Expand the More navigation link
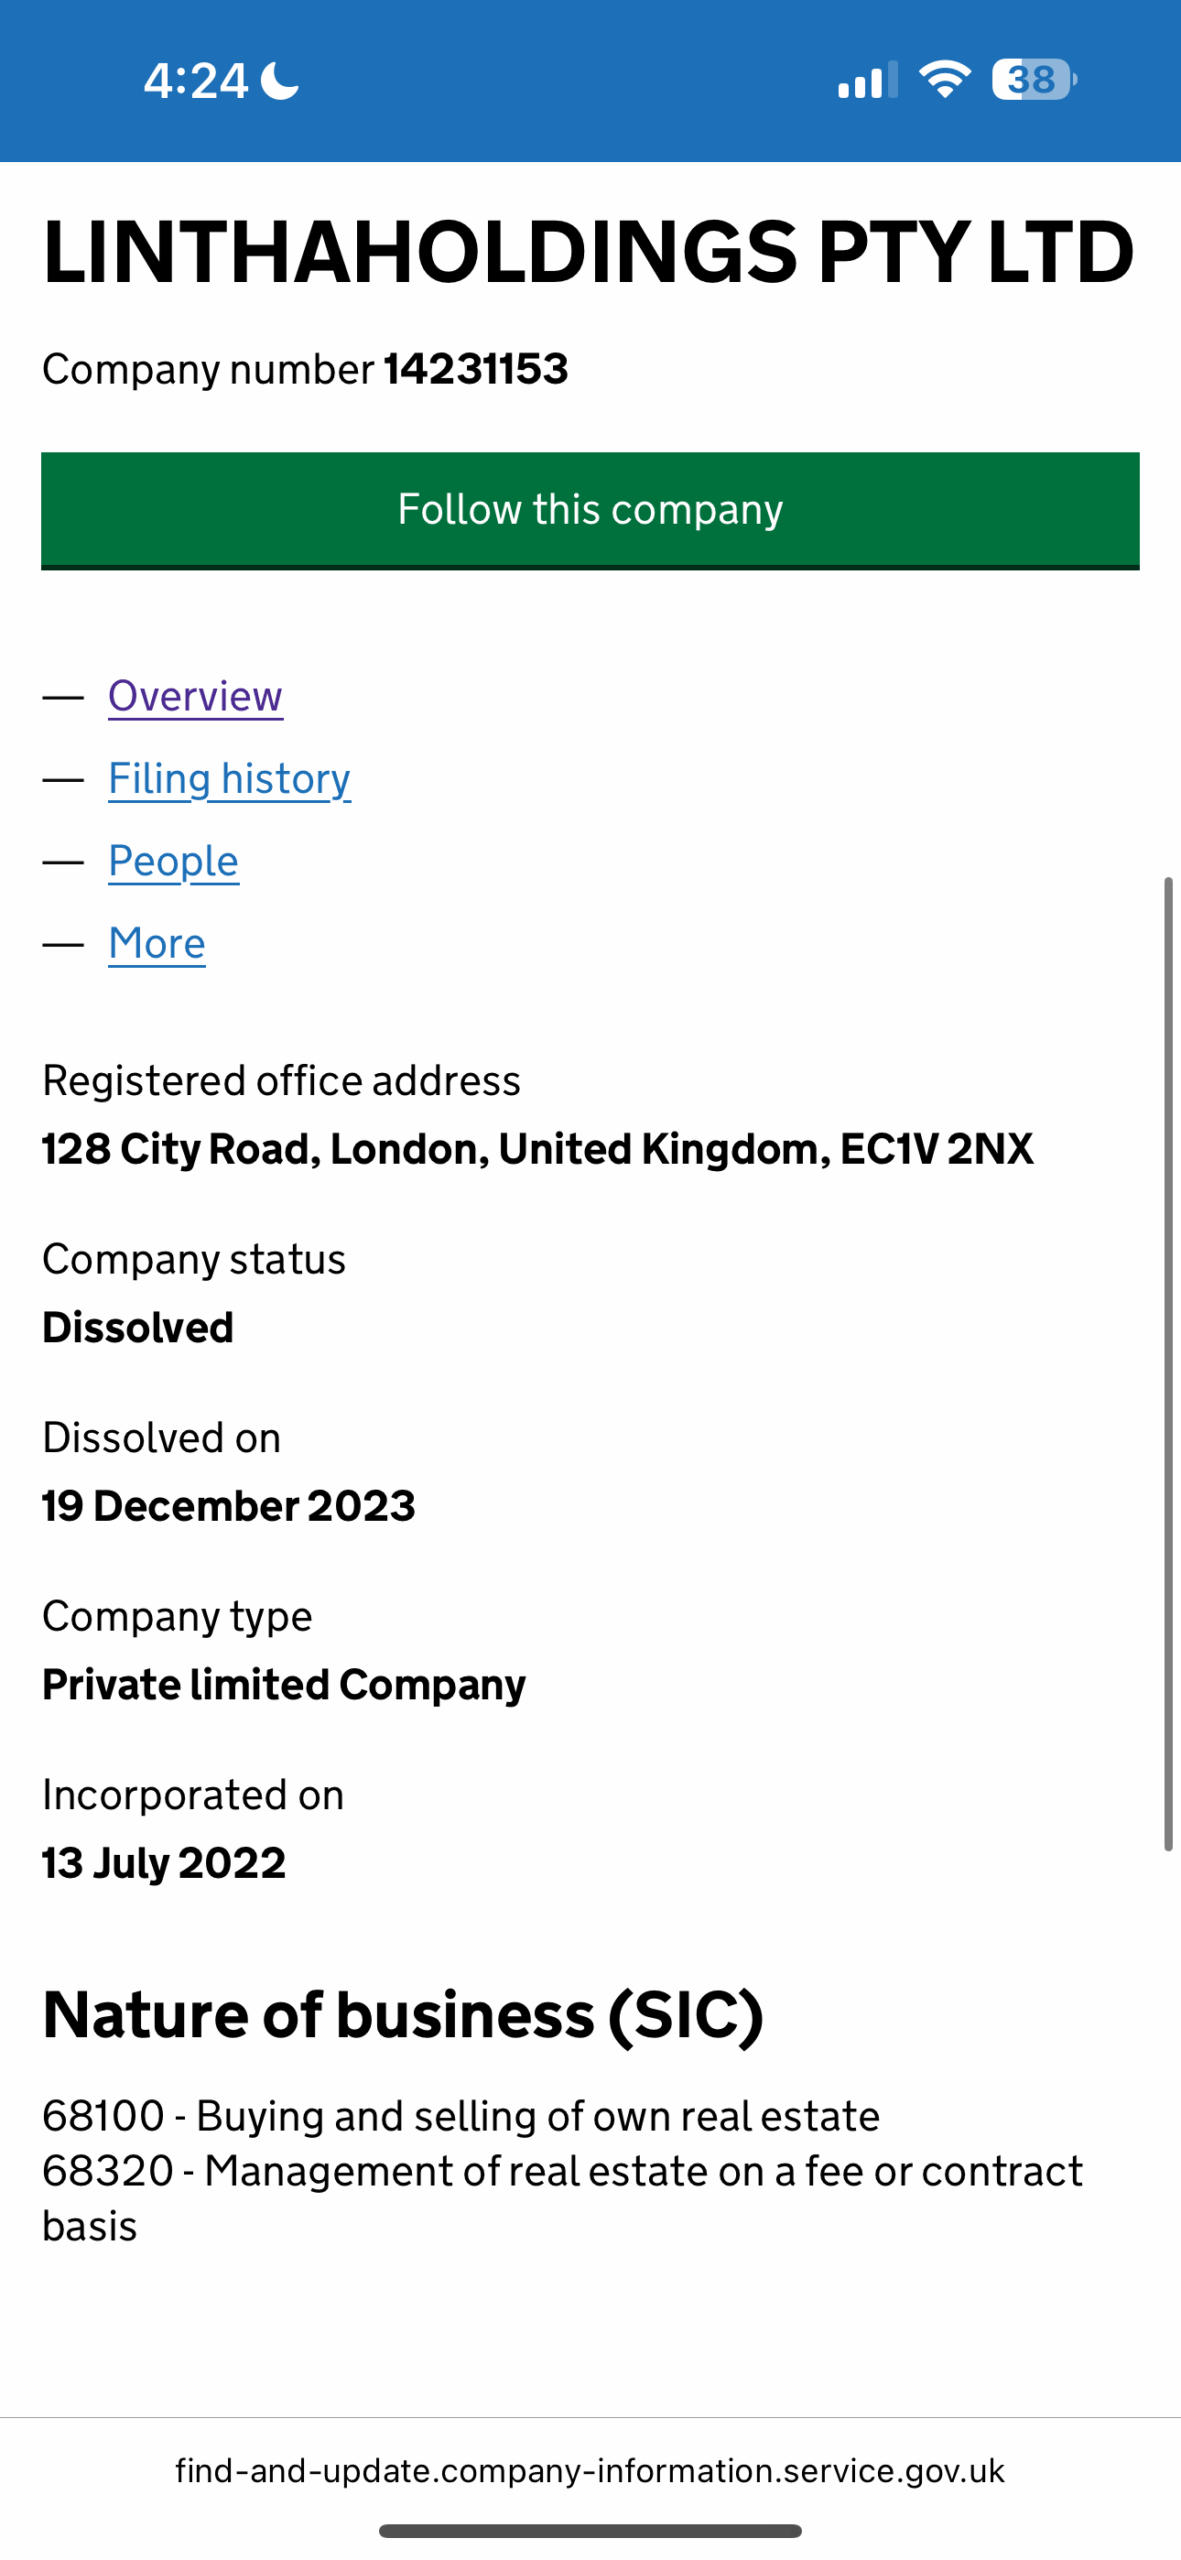This screenshot has width=1181, height=2560. pos(157,944)
